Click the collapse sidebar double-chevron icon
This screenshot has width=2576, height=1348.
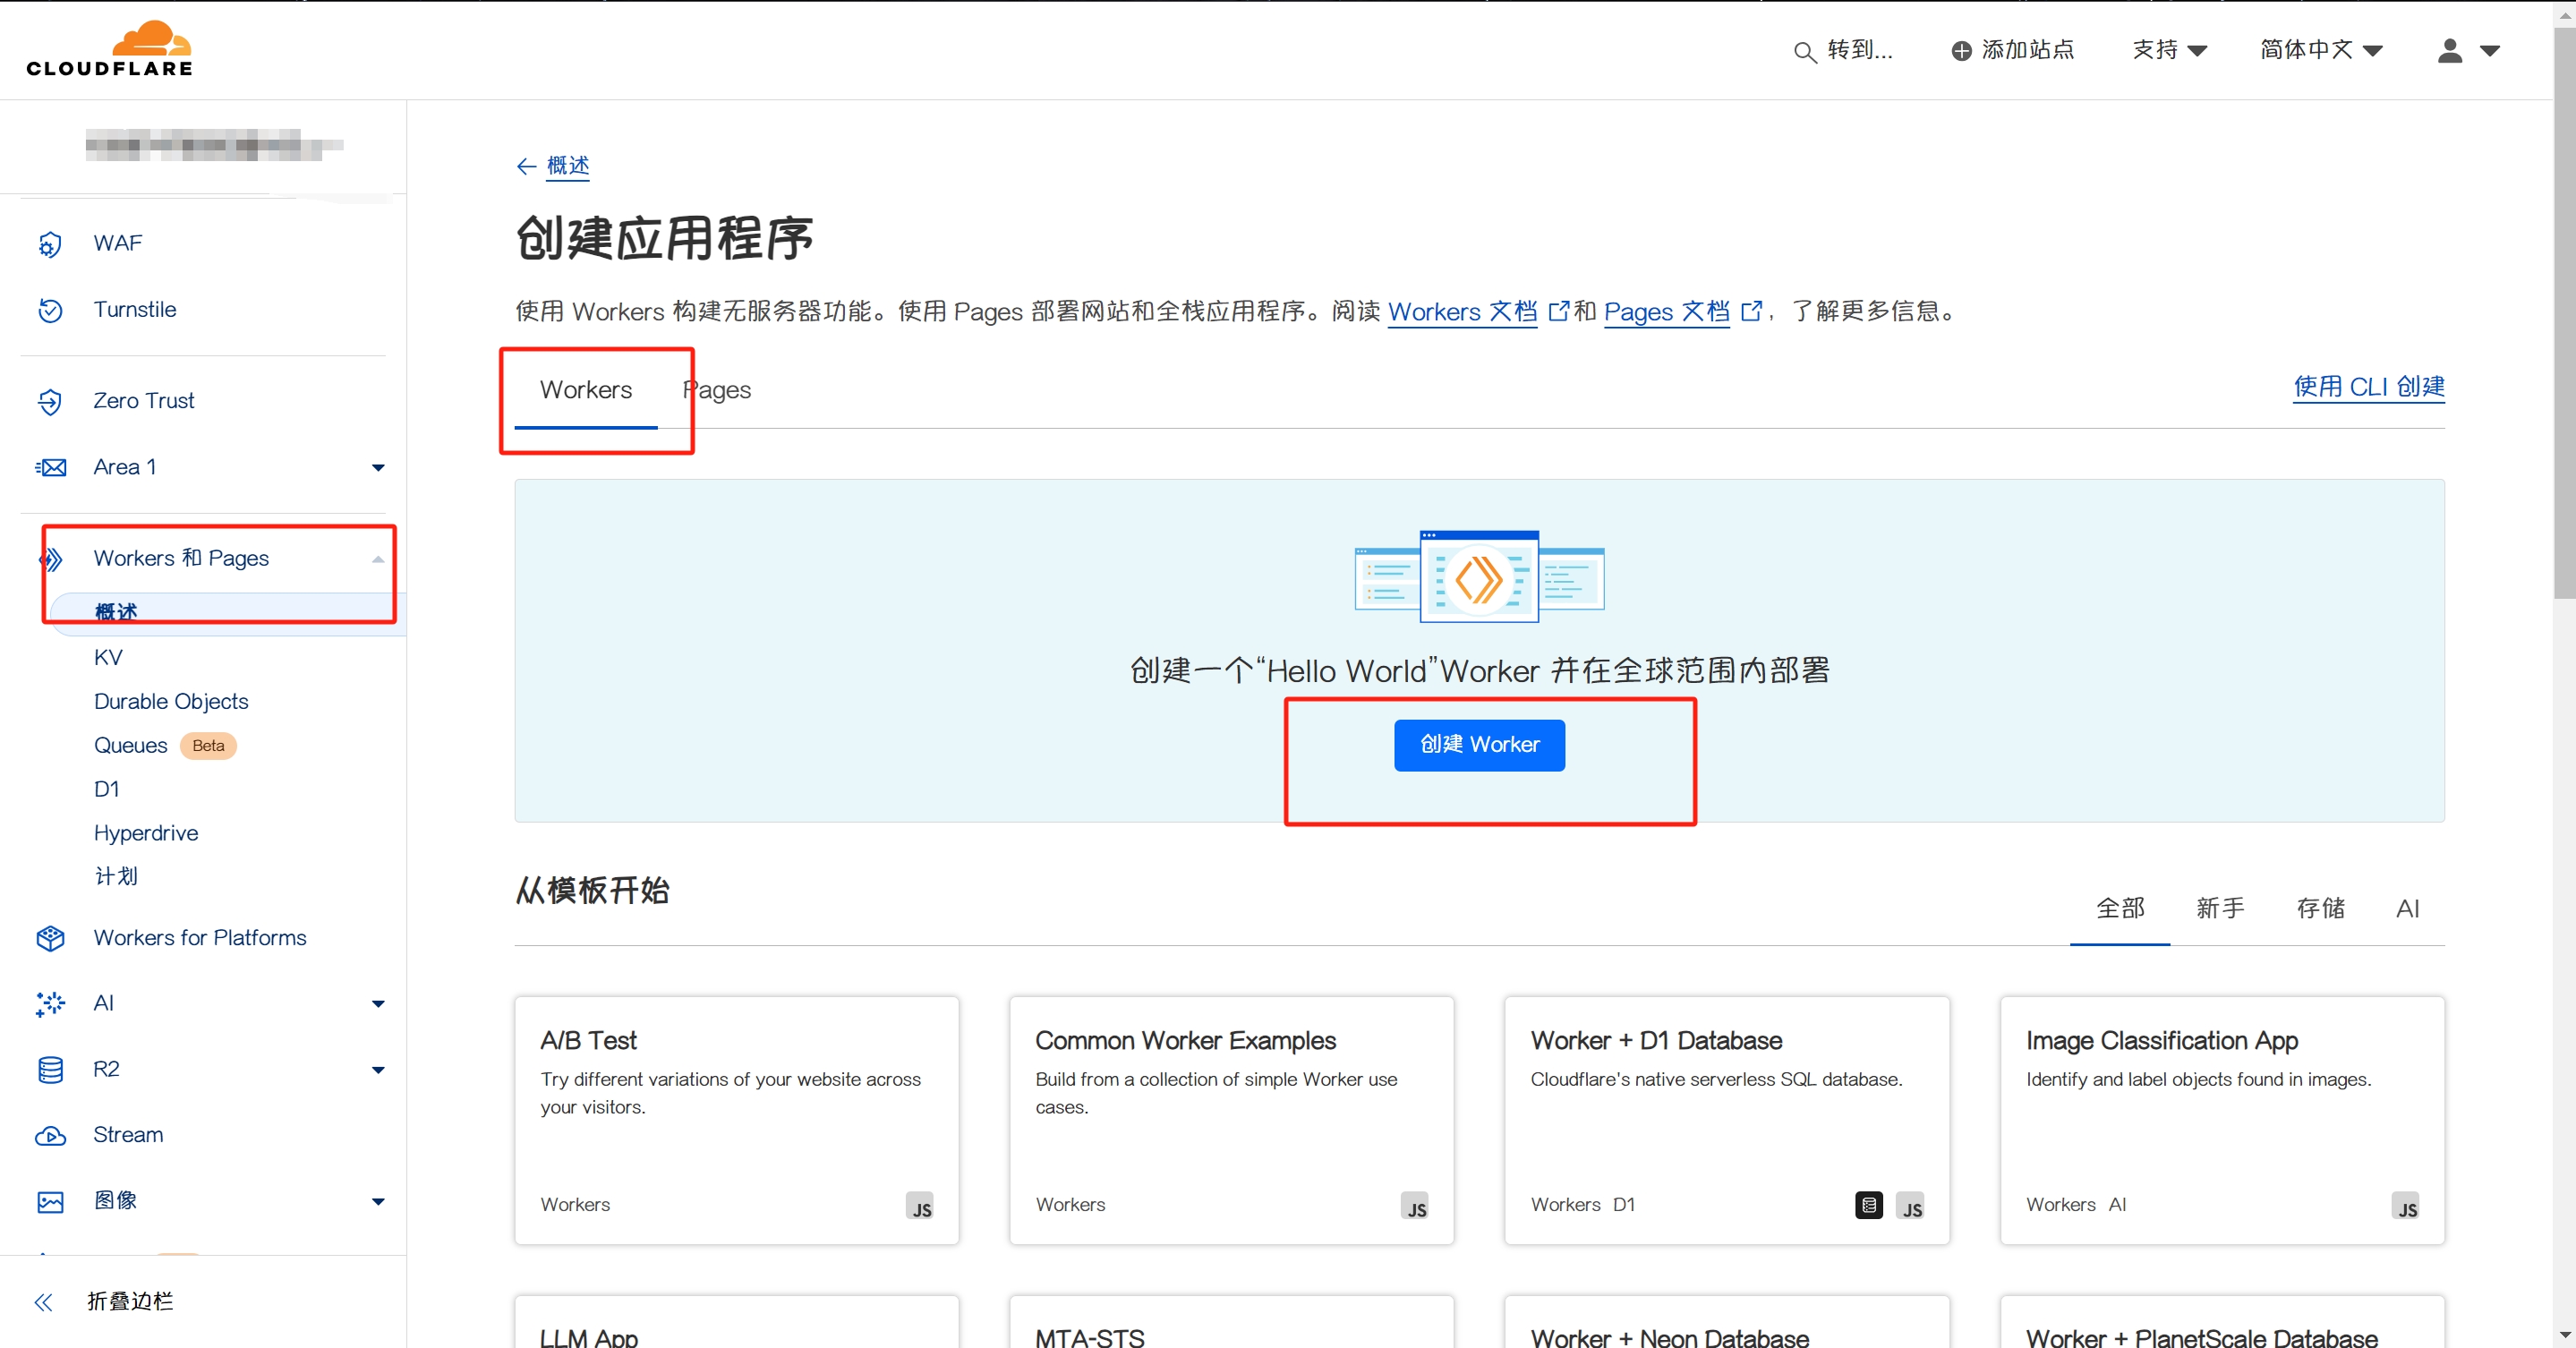coord(43,1301)
